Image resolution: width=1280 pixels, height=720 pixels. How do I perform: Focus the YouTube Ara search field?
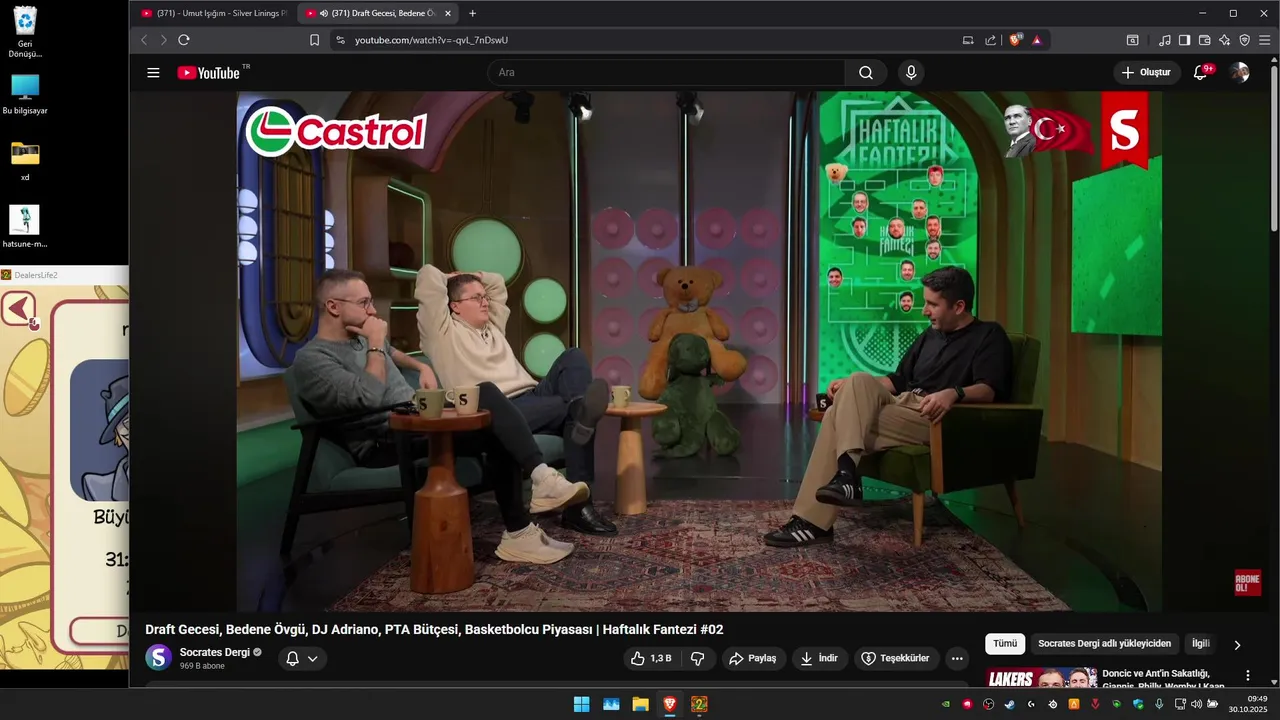pyautogui.click(x=666, y=72)
